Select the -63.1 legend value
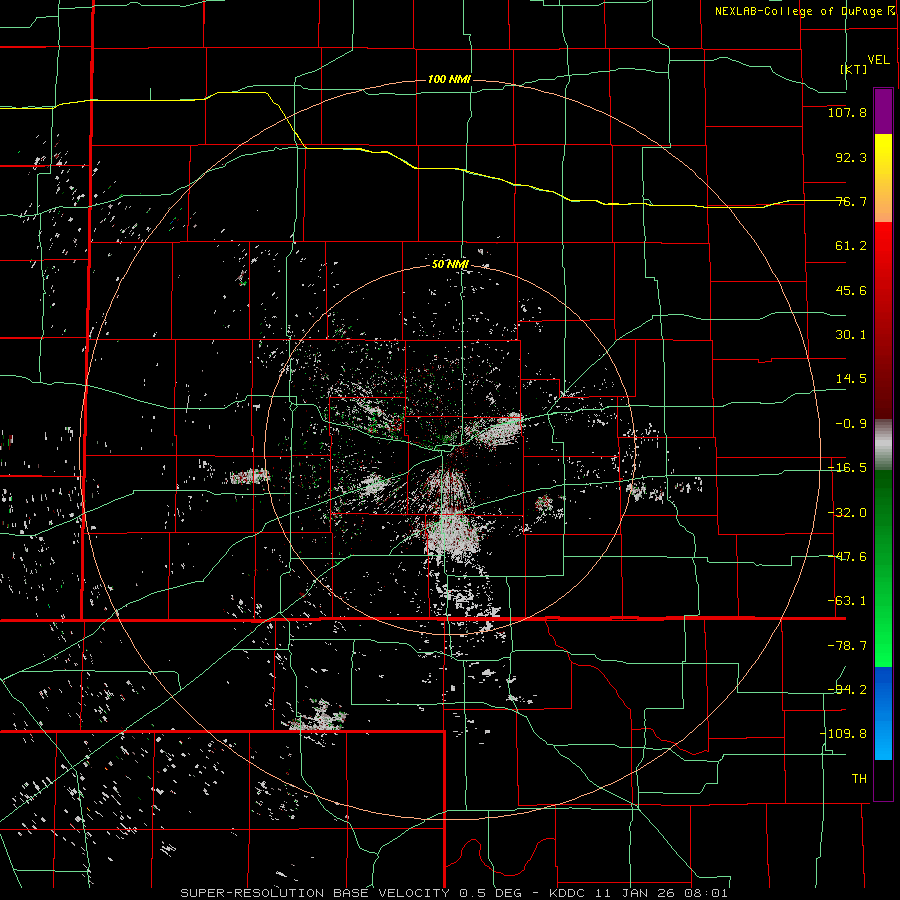The width and height of the screenshot is (900, 900). (847, 601)
